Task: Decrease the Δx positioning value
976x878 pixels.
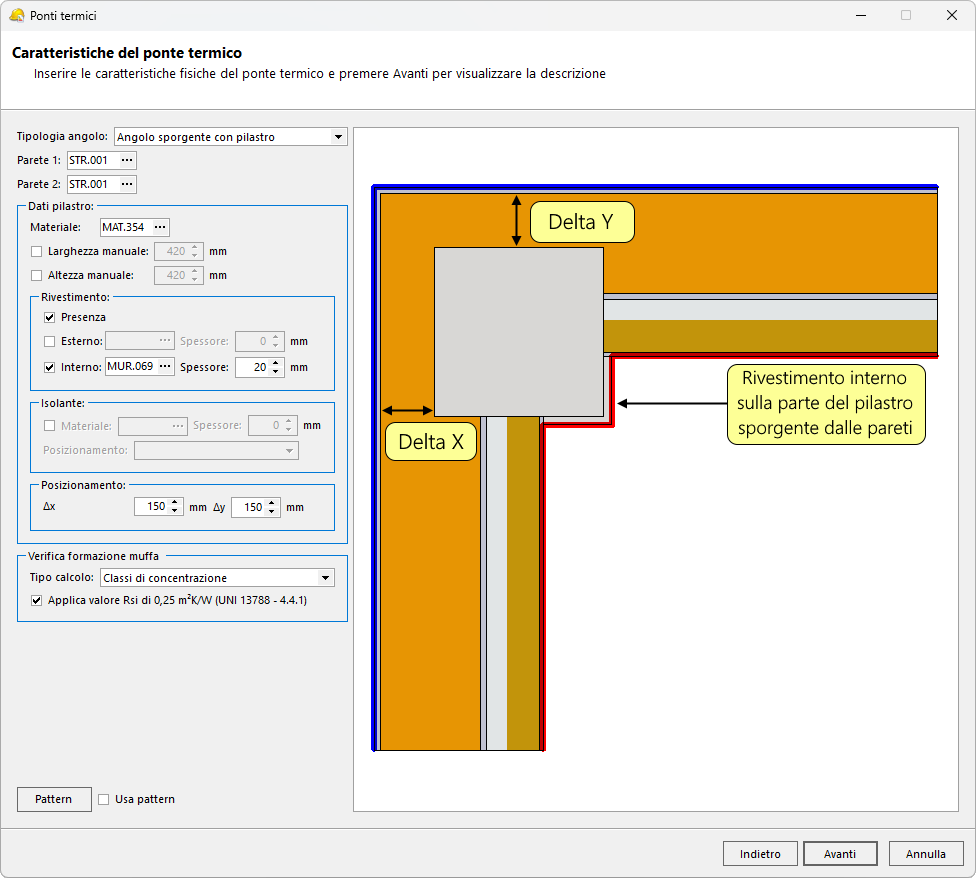Action: pyautogui.click(x=176, y=512)
